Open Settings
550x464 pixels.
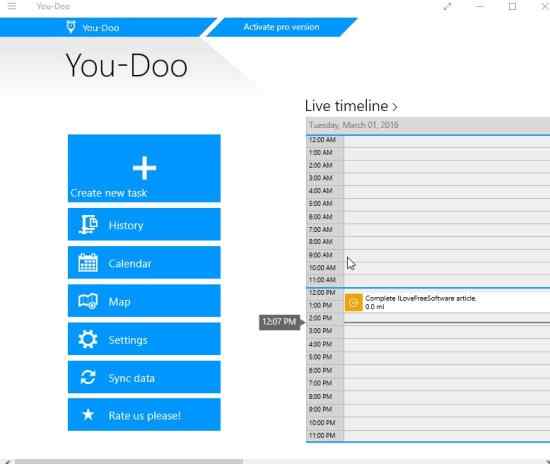(144, 339)
